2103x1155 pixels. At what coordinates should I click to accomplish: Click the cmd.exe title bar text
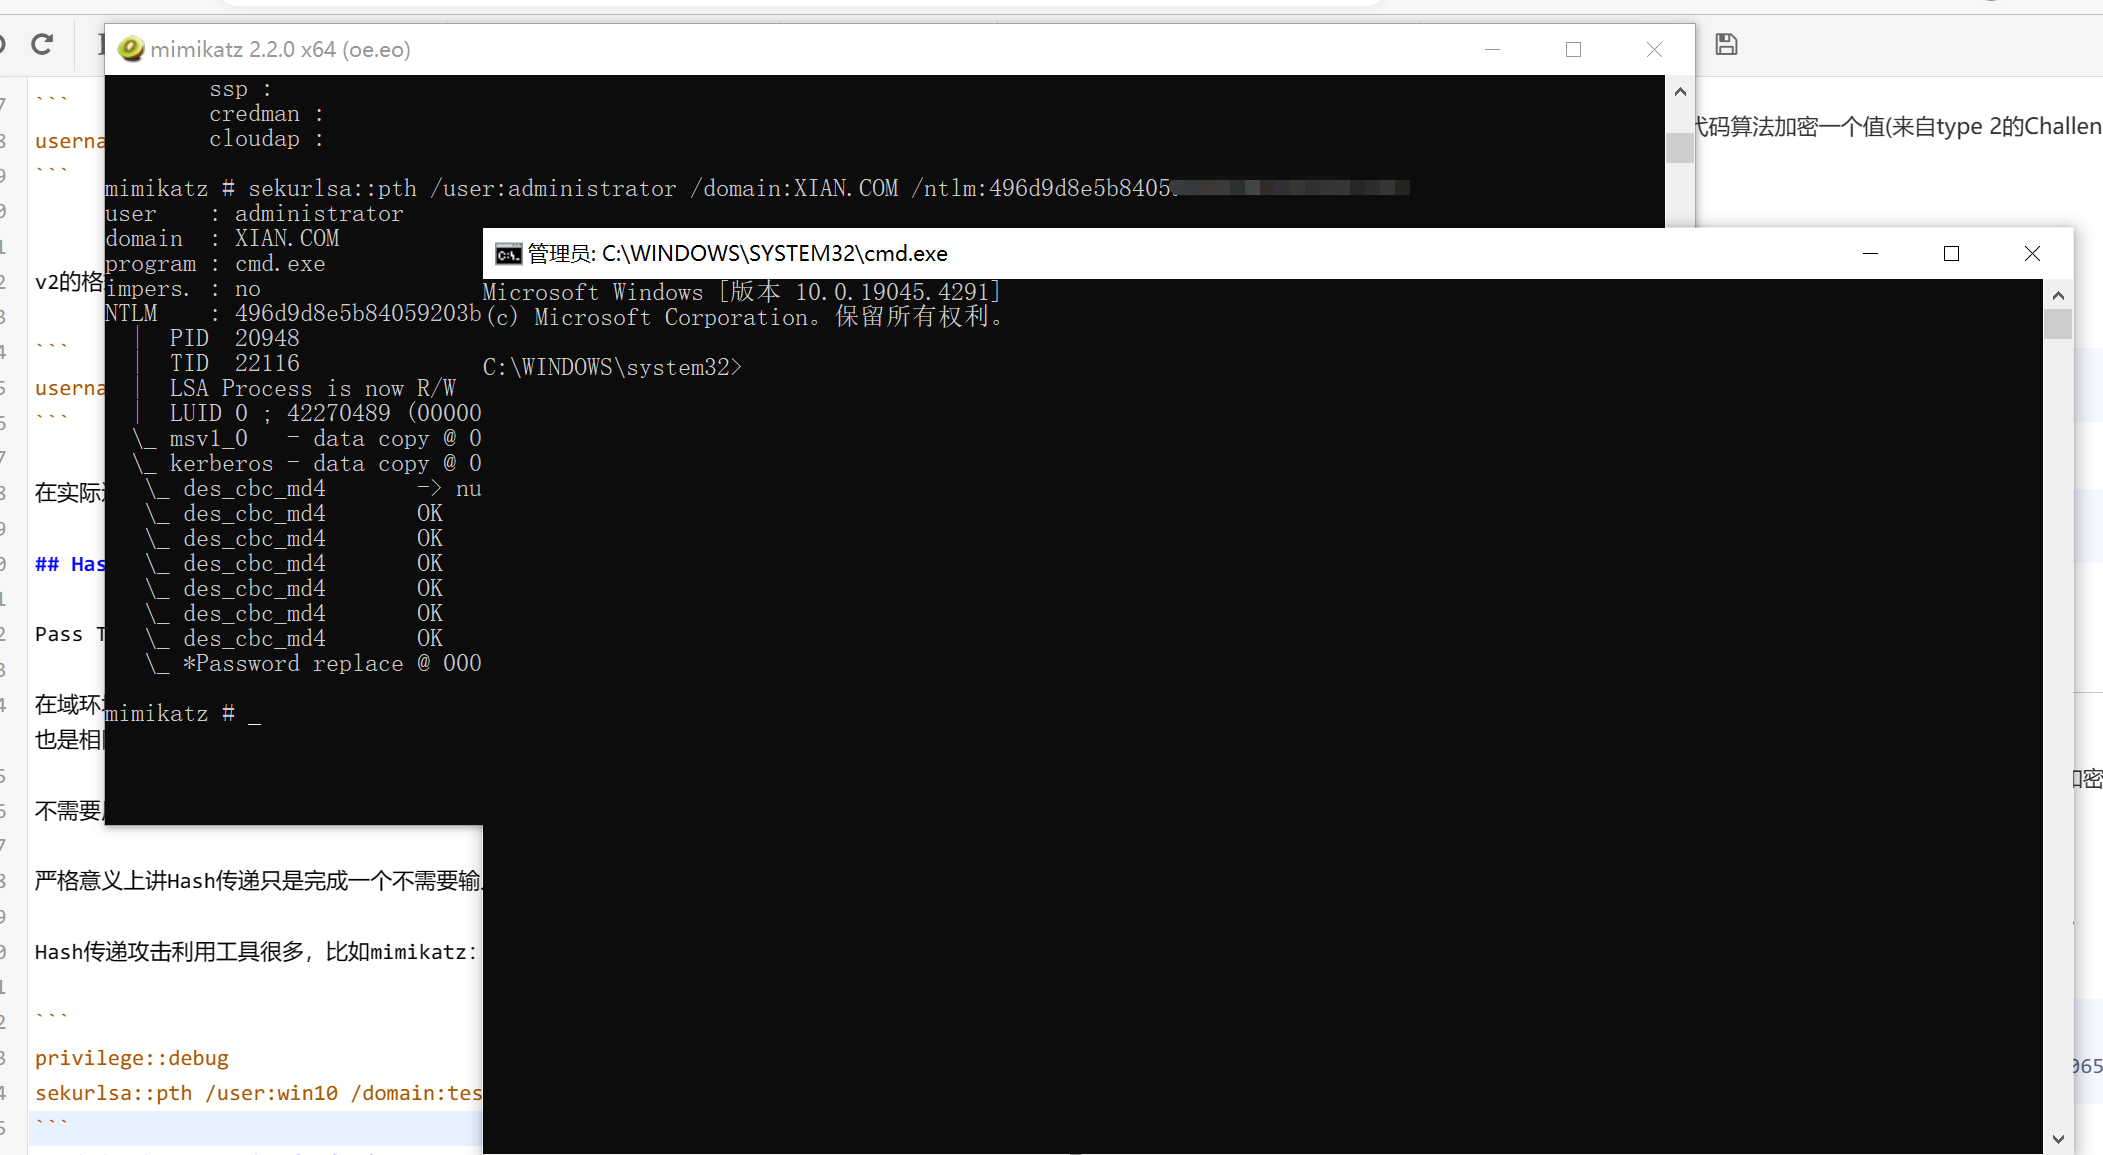pyautogui.click(x=738, y=254)
